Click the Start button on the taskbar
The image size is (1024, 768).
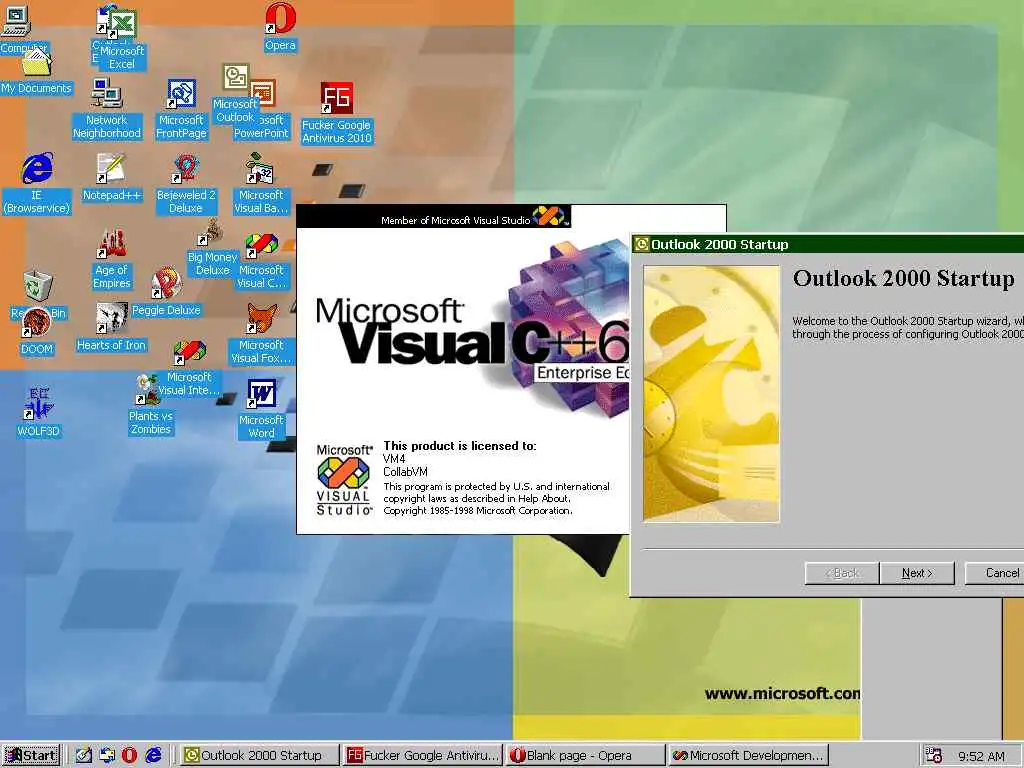31,755
